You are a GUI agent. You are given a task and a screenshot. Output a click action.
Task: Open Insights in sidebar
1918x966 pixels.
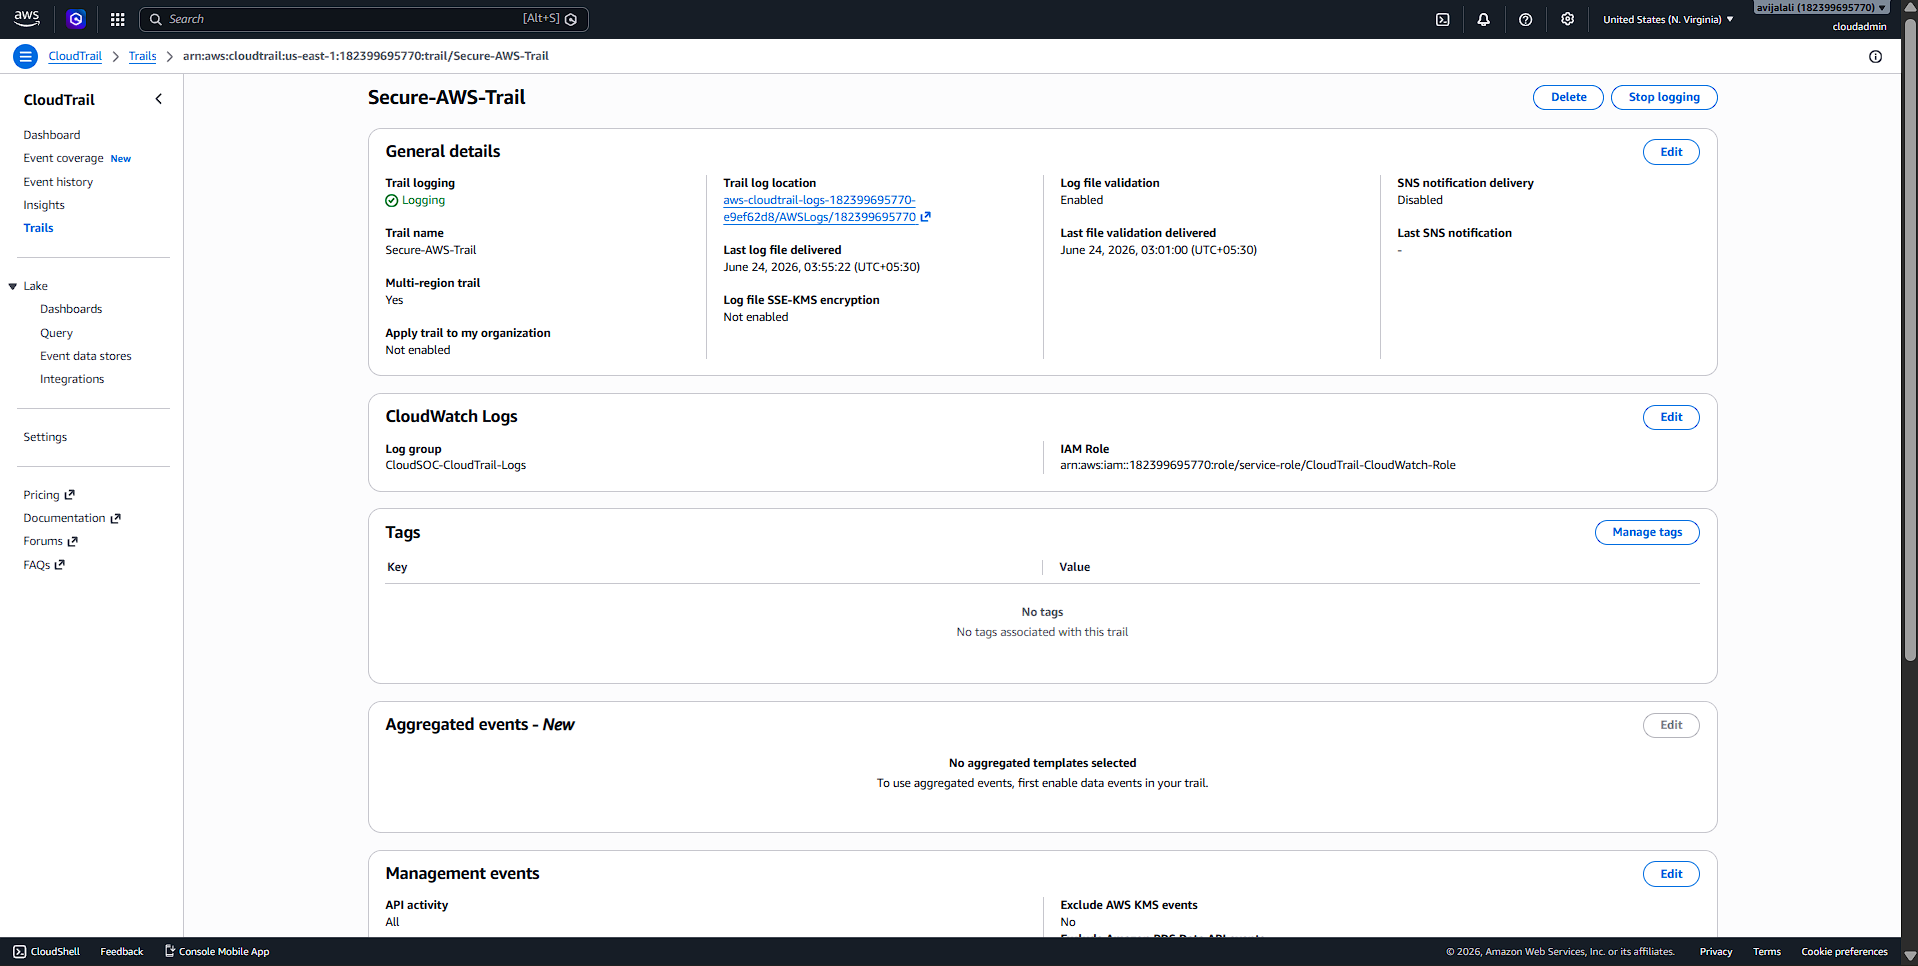(44, 205)
